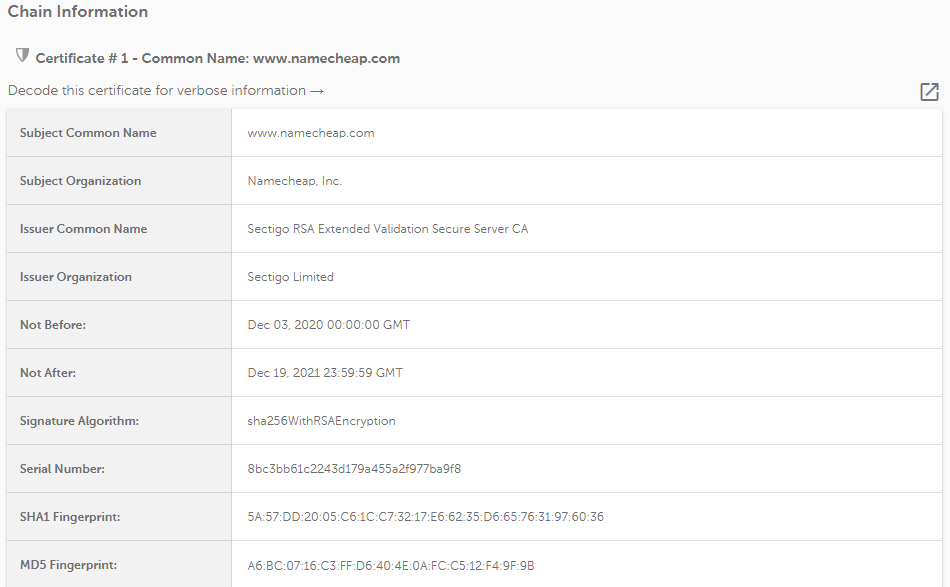Click the Subject Common Name label cell
950x587 pixels.
click(119, 133)
